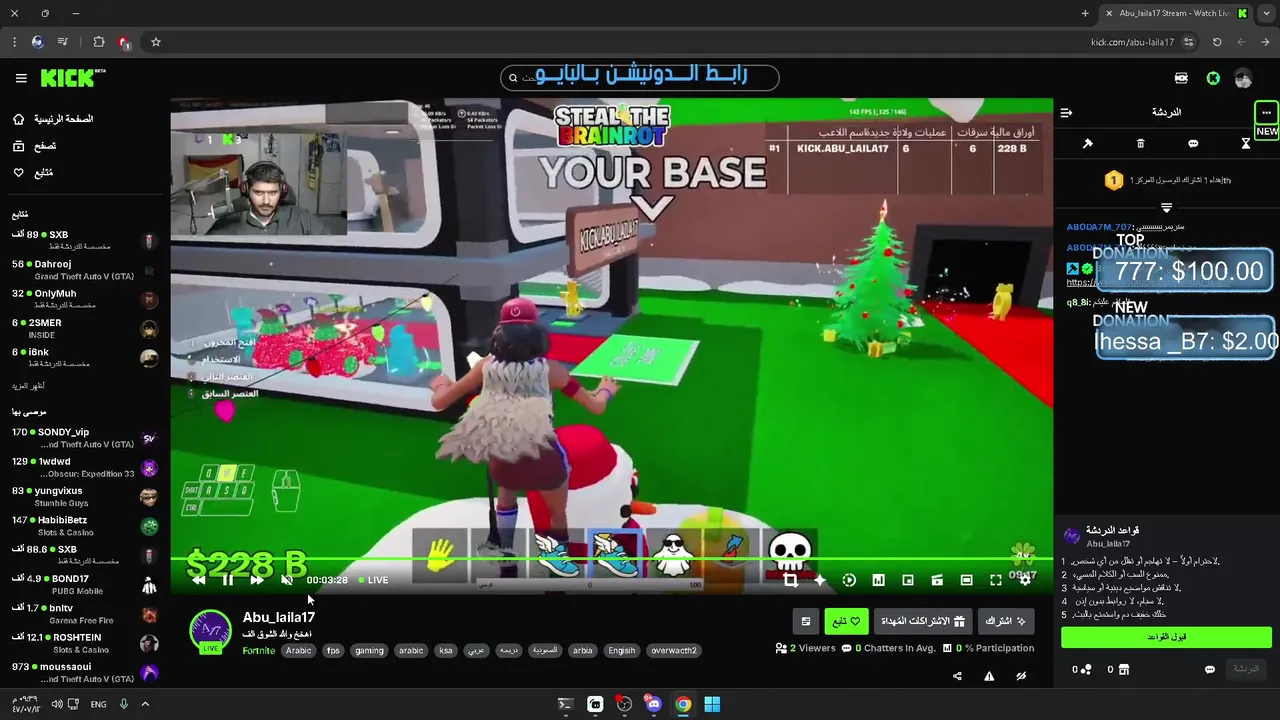Open 1wdwd recommended channel
The height and width of the screenshot is (720, 1280).
pos(84,467)
